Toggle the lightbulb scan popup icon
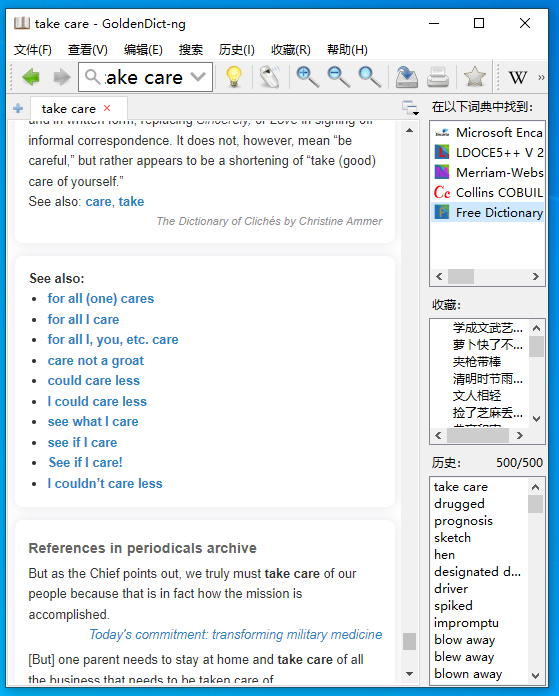Screen dimensions: 559x696 [234, 77]
